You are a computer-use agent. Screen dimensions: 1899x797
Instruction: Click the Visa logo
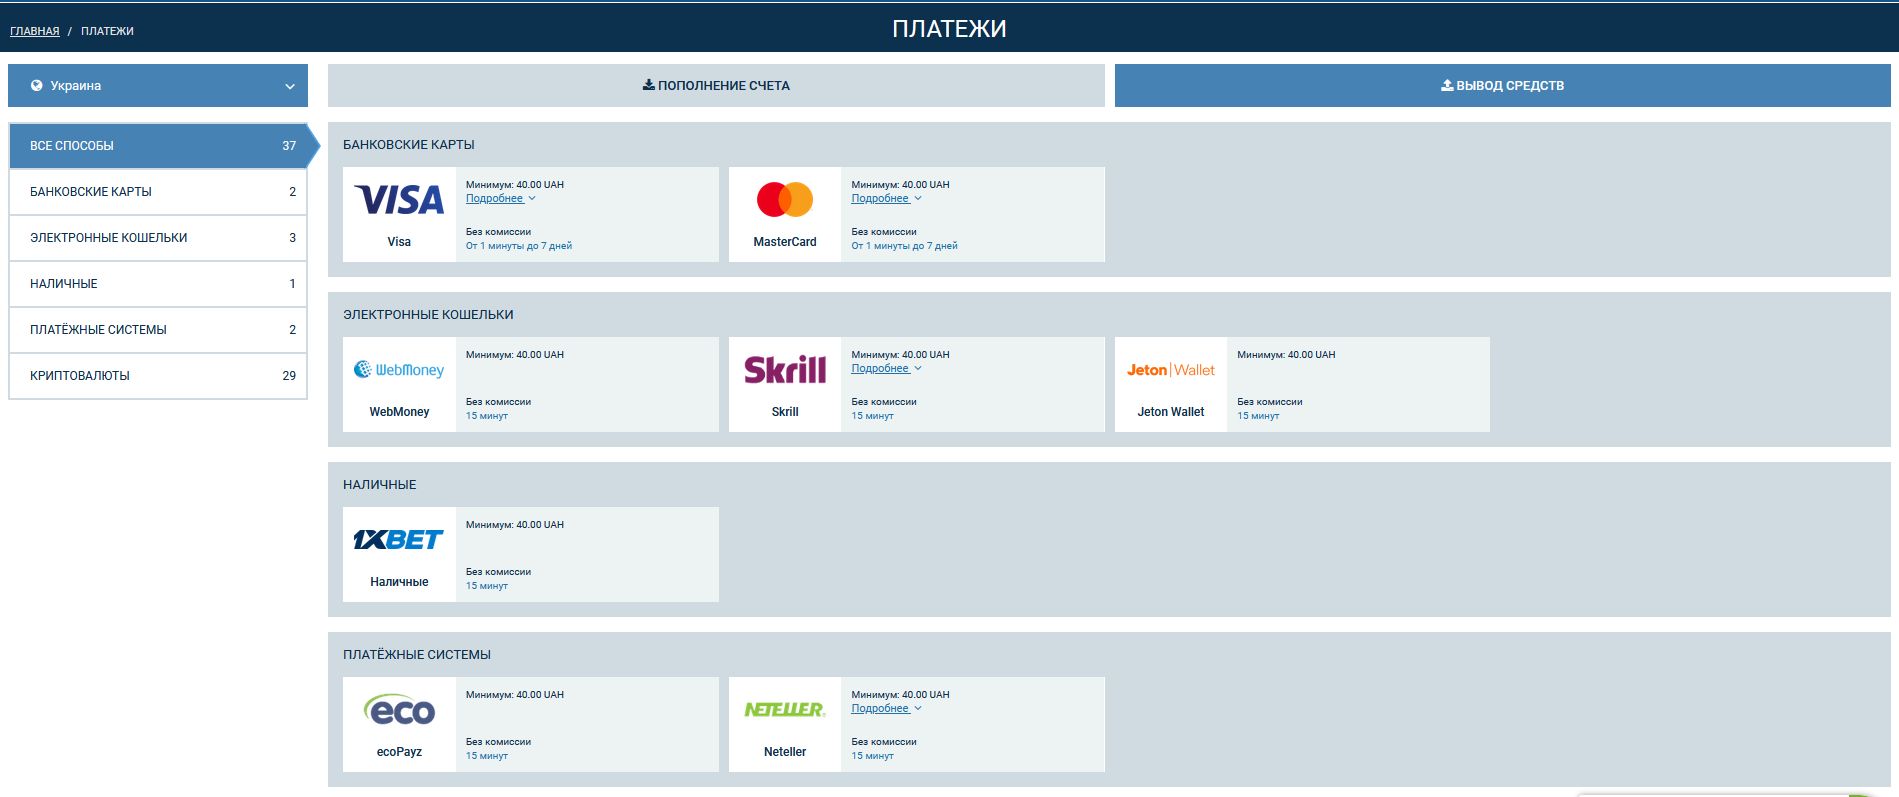pyautogui.click(x=399, y=200)
